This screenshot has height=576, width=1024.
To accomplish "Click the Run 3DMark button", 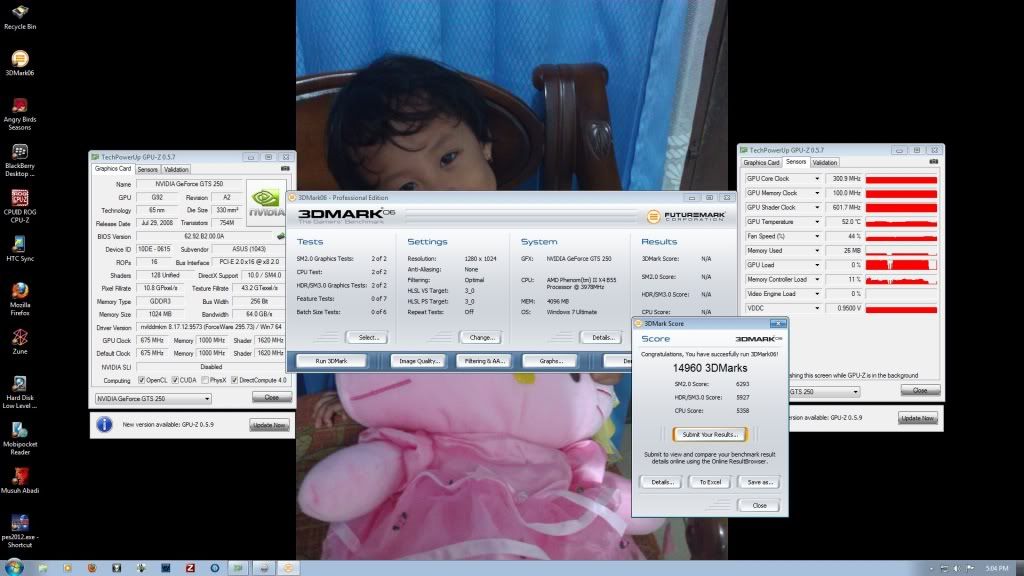I will (x=331, y=360).
